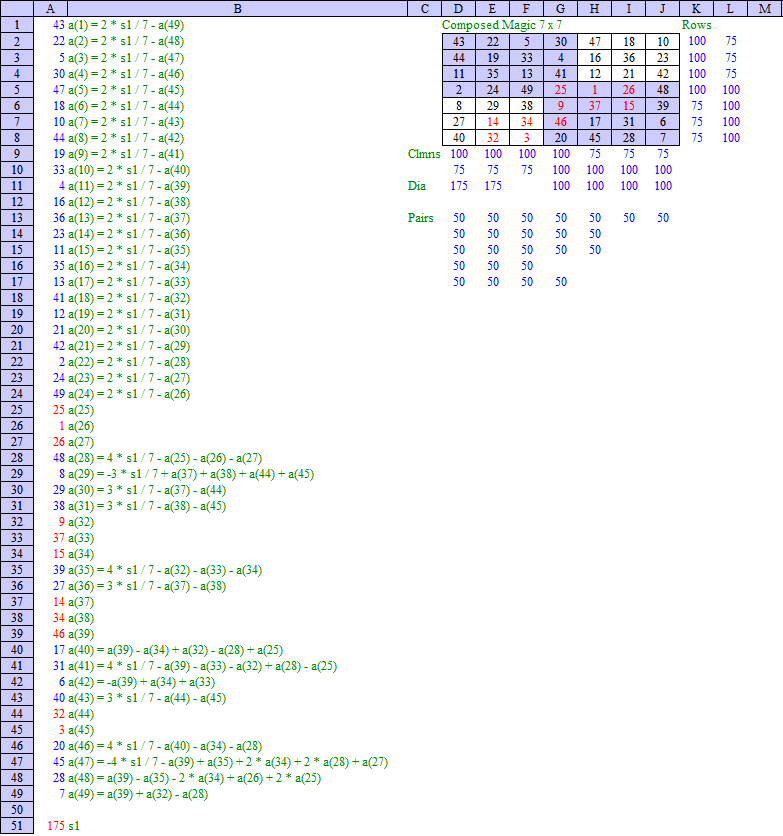The height and width of the screenshot is (836, 783).
Task: Click the 'Clmns' label
Action: 424,154
